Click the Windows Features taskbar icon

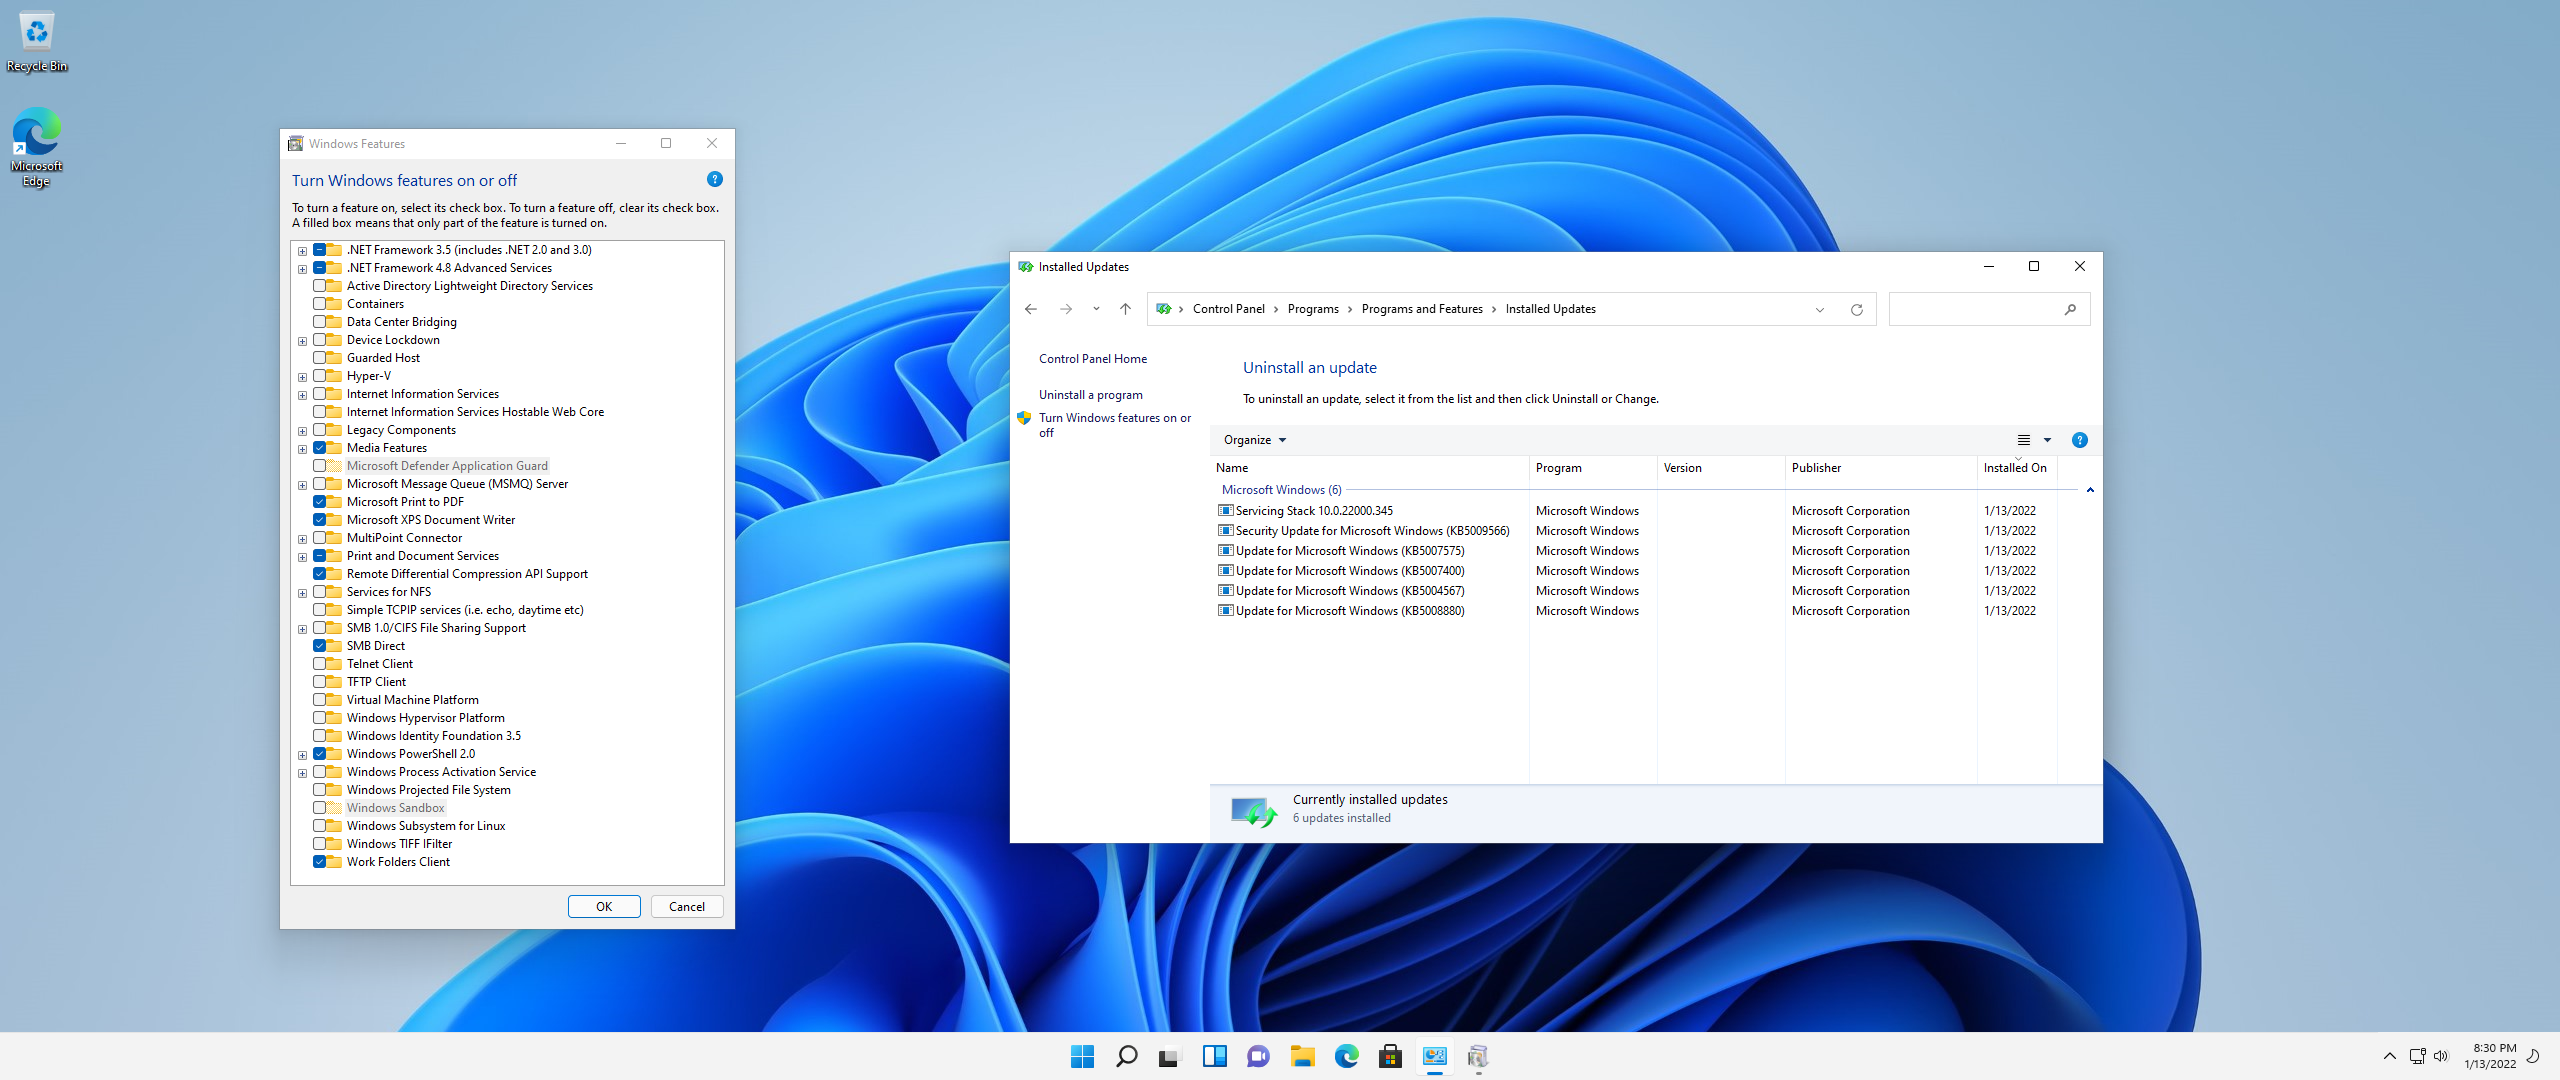1478,1056
